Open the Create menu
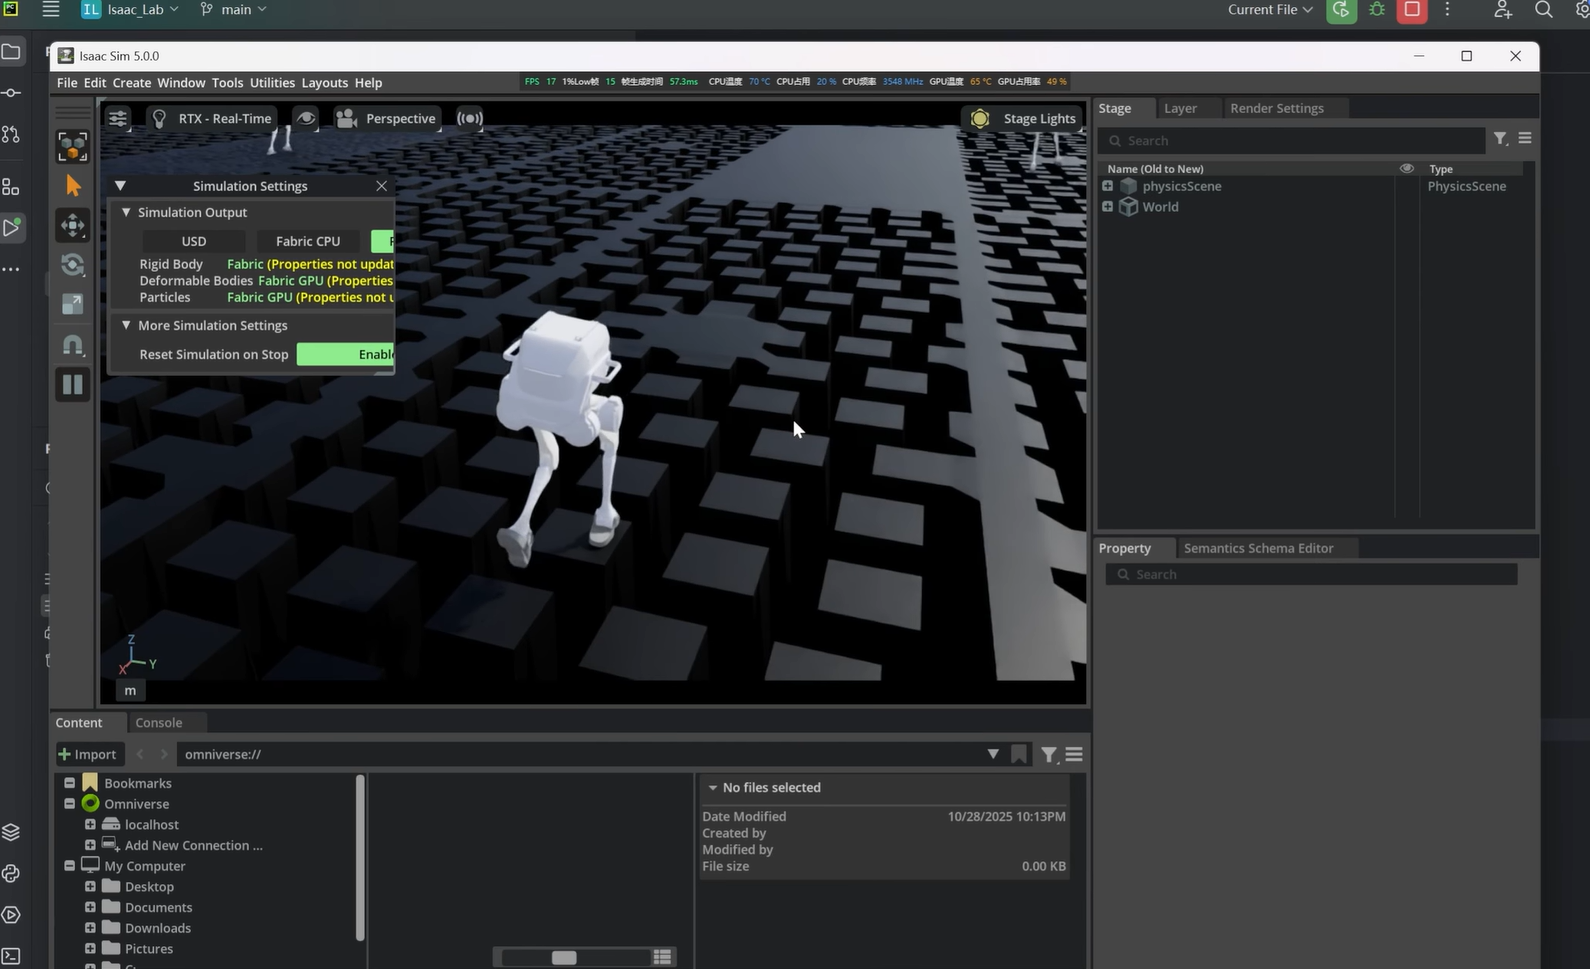This screenshot has width=1590, height=969. pyautogui.click(x=132, y=83)
